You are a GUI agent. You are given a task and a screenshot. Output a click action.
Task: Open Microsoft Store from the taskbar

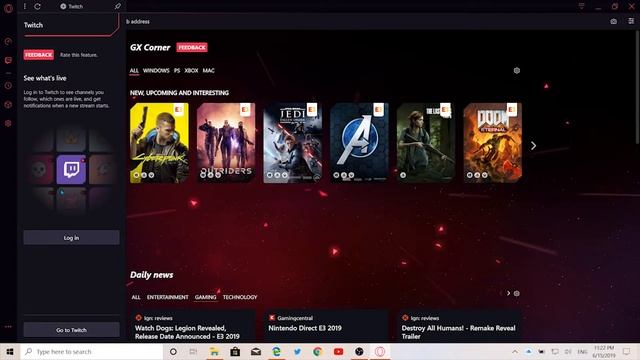[235, 351]
